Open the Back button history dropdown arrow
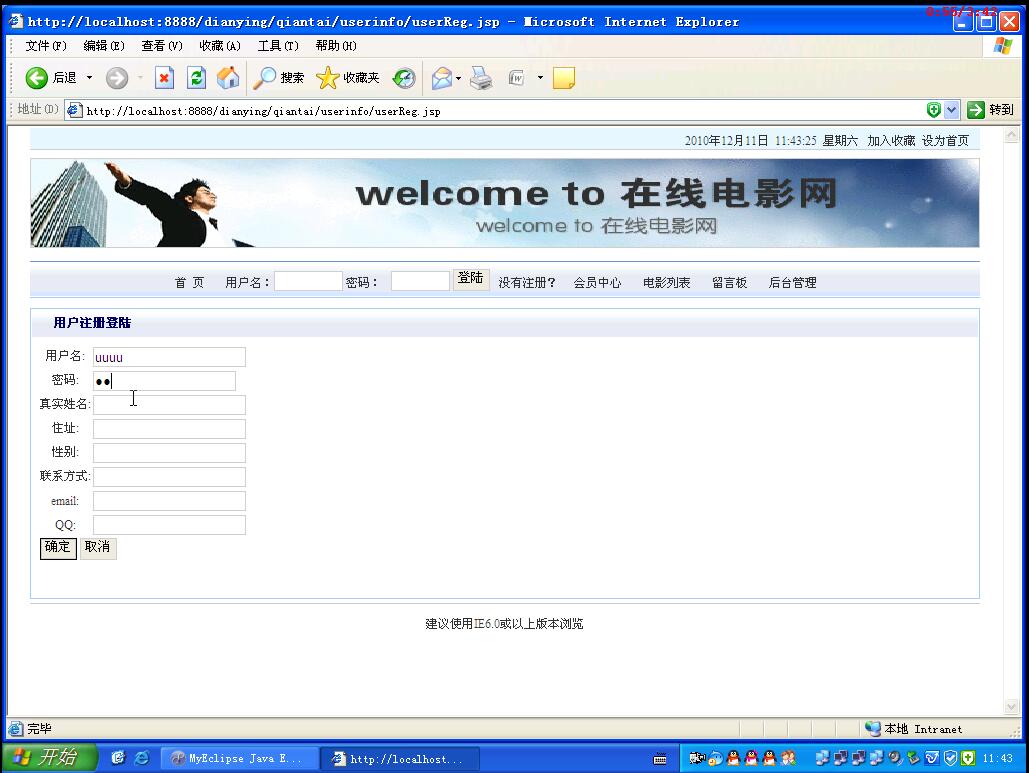 (89, 78)
